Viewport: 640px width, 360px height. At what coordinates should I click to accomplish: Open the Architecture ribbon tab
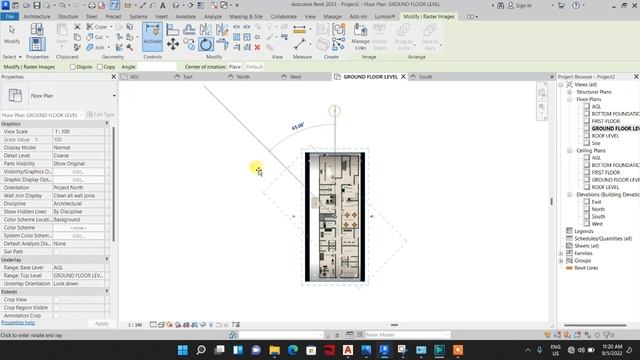coord(37,17)
